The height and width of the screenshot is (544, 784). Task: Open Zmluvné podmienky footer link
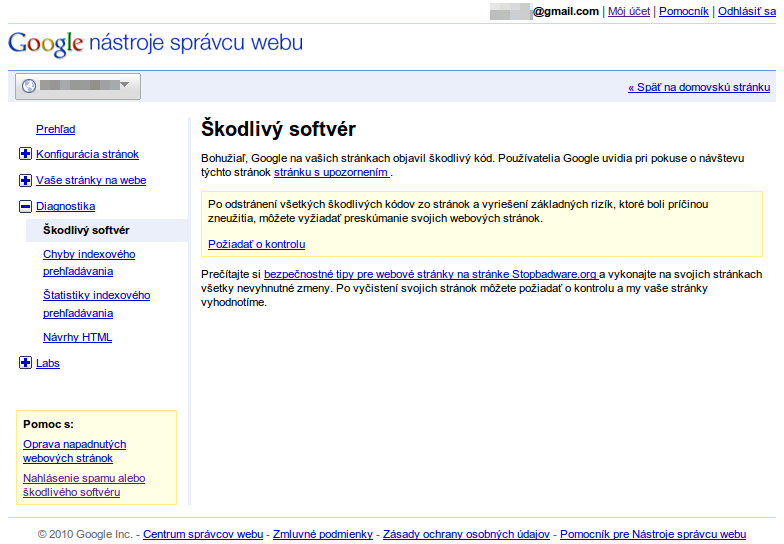point(323,534)
